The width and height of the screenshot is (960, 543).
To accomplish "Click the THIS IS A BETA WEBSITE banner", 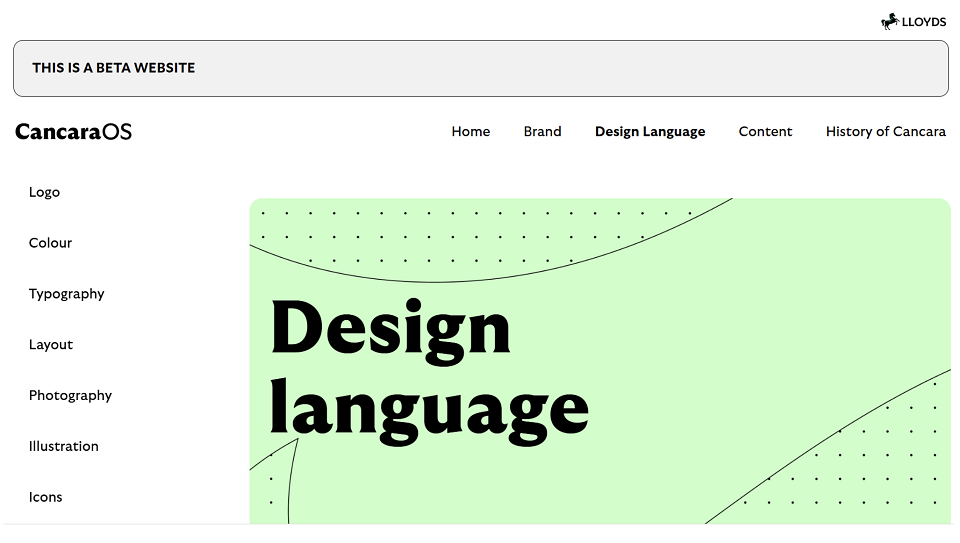I will click(481, 68).
